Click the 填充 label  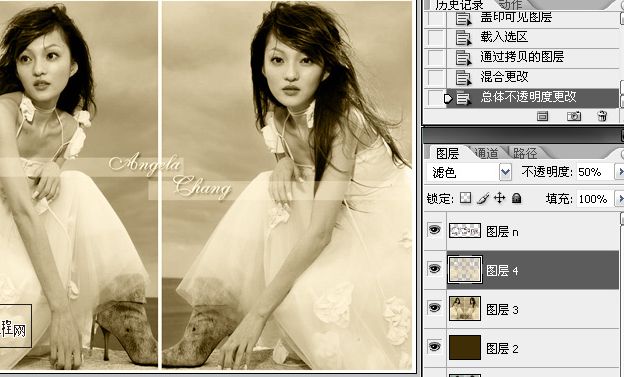pyautogui.click(x=560, y=198)
